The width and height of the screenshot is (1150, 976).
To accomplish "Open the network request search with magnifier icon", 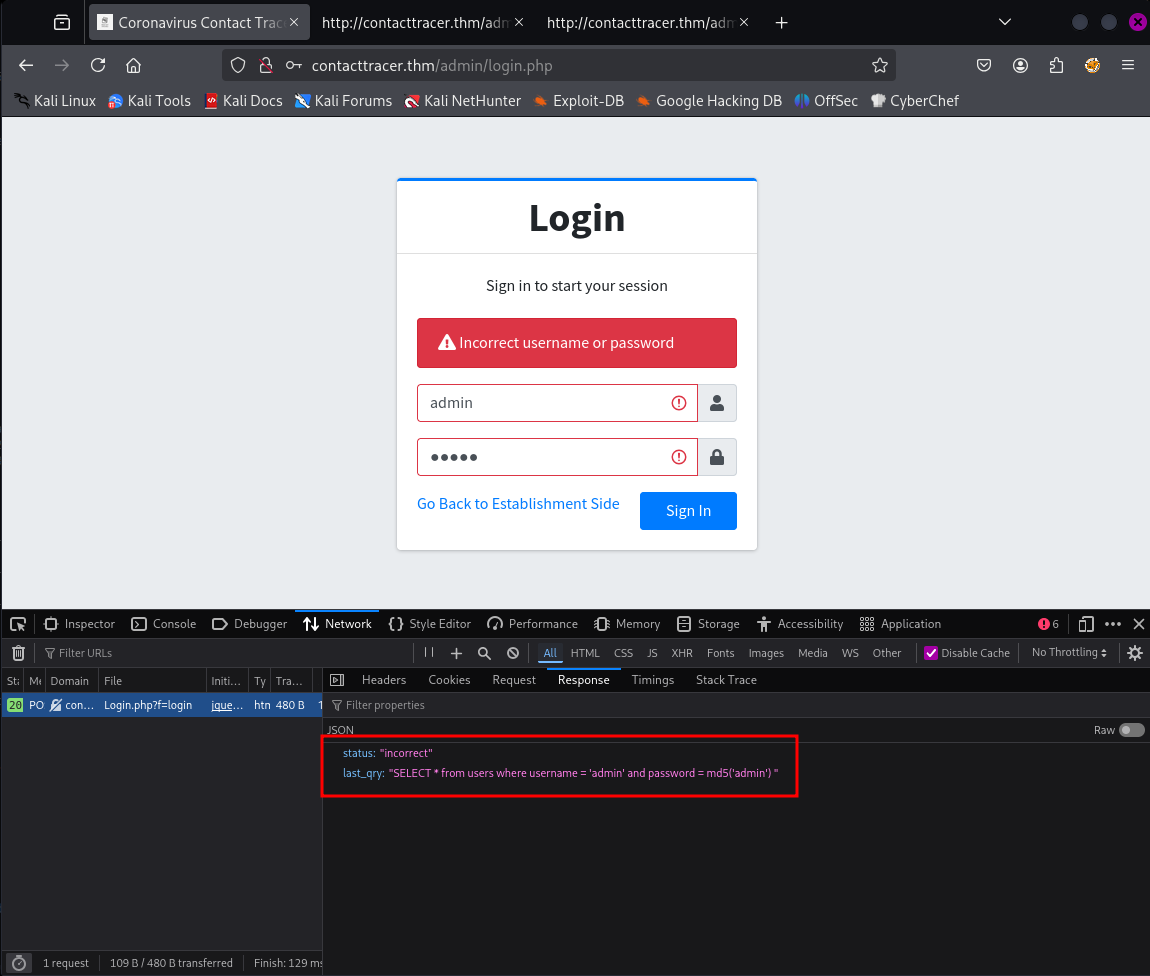I will coord(484,653).
